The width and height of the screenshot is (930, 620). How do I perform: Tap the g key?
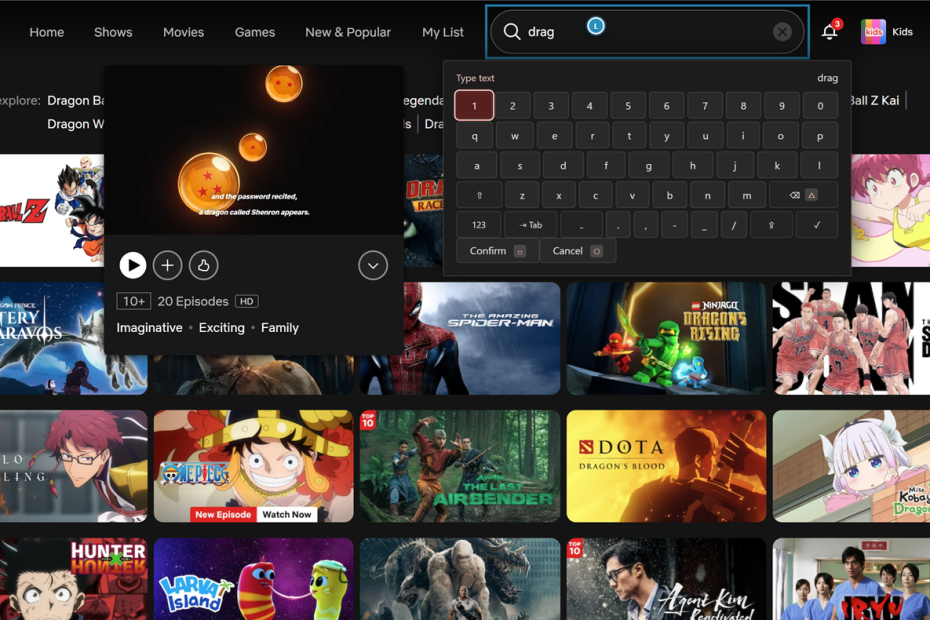648,166
